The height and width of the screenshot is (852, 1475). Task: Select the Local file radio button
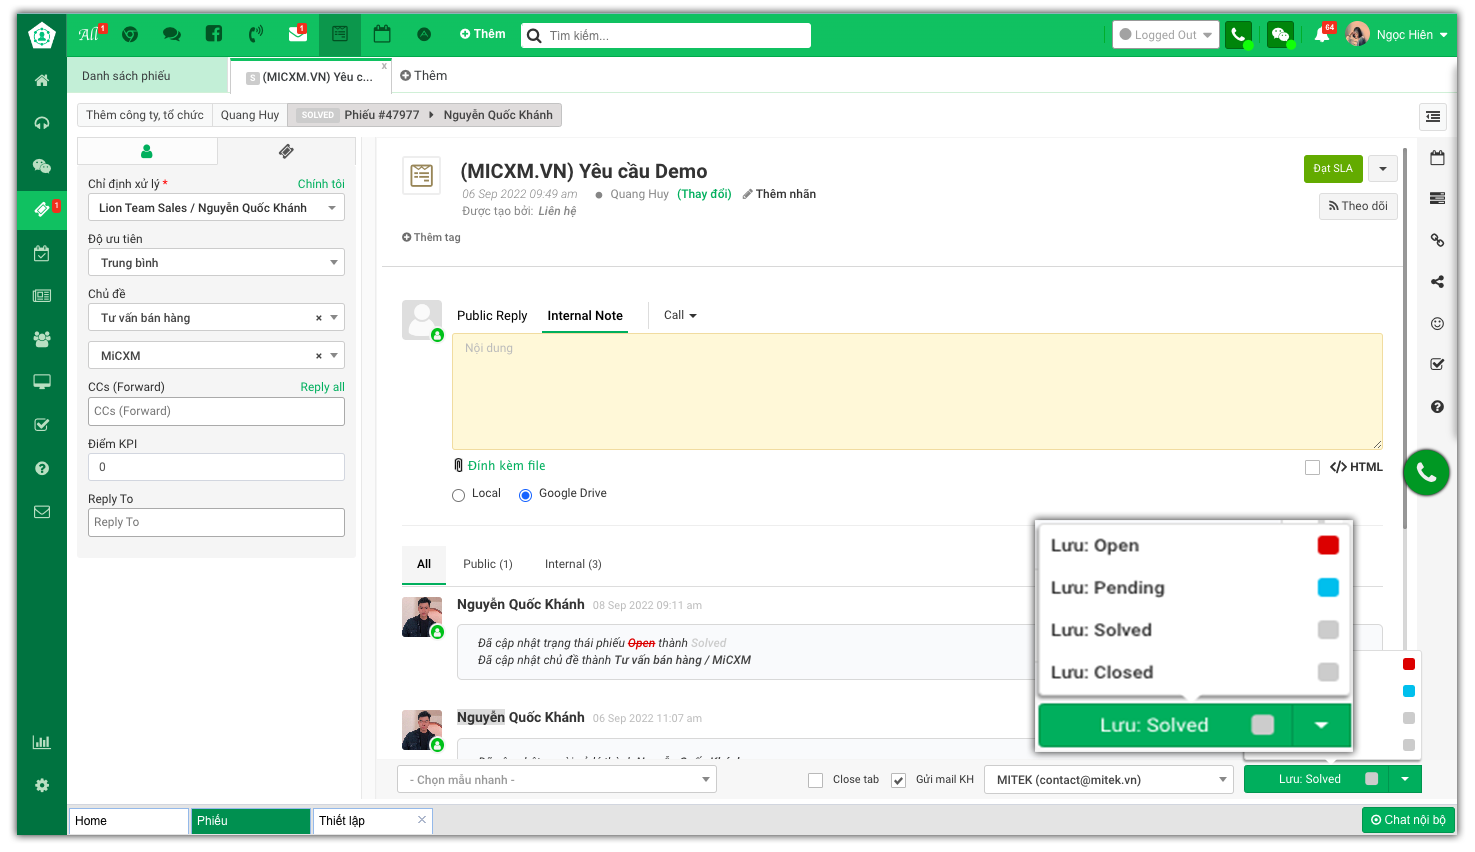click(x=459, y=495)
